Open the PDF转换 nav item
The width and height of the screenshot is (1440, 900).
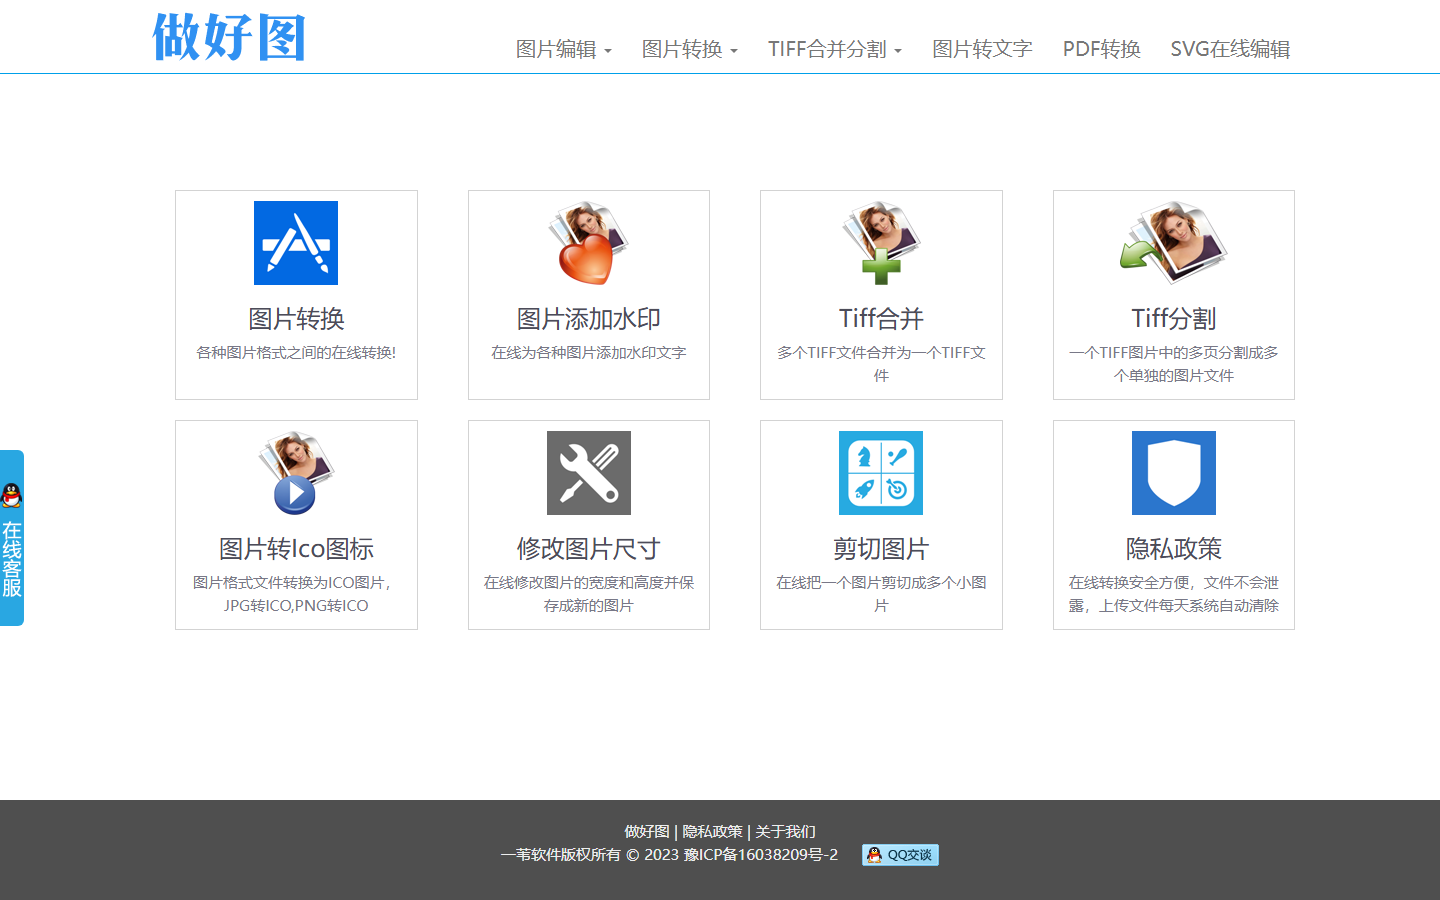coord(1101,49)
